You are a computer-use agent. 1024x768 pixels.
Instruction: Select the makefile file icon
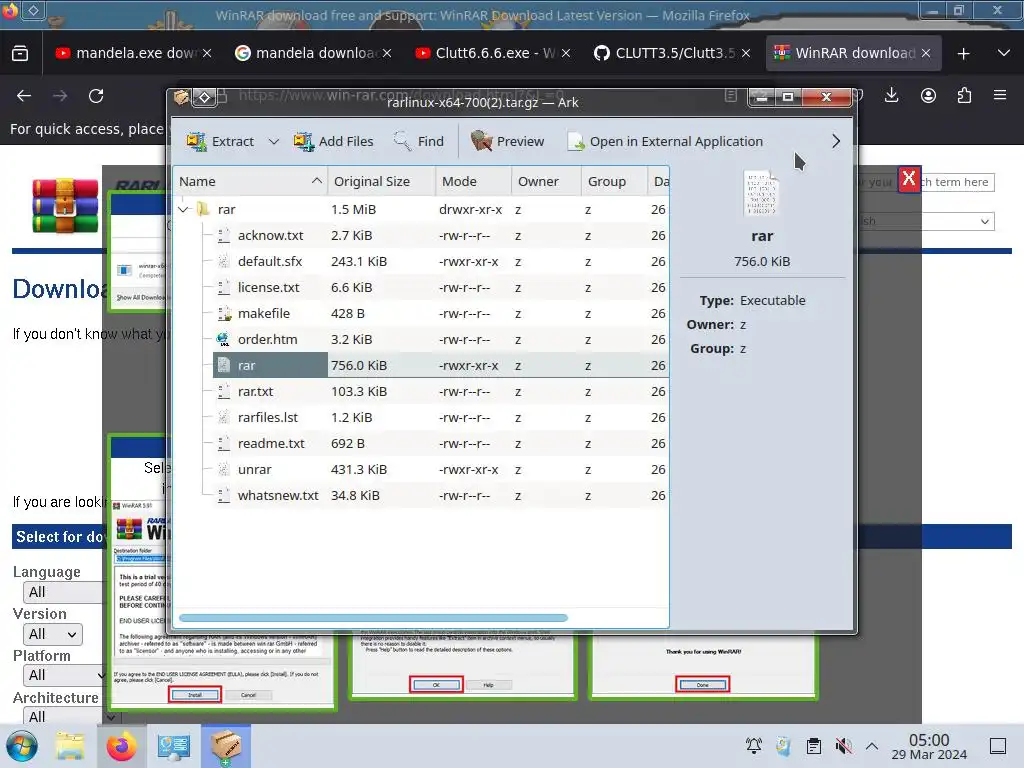[223, 314]
